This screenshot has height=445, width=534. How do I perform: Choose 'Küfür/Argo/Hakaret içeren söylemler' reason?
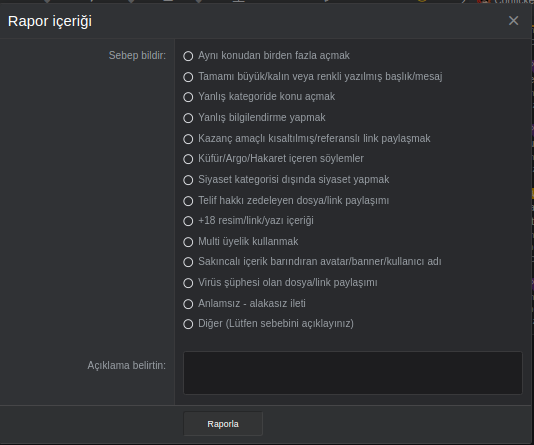pyautogui.click(x=188, y=159)
